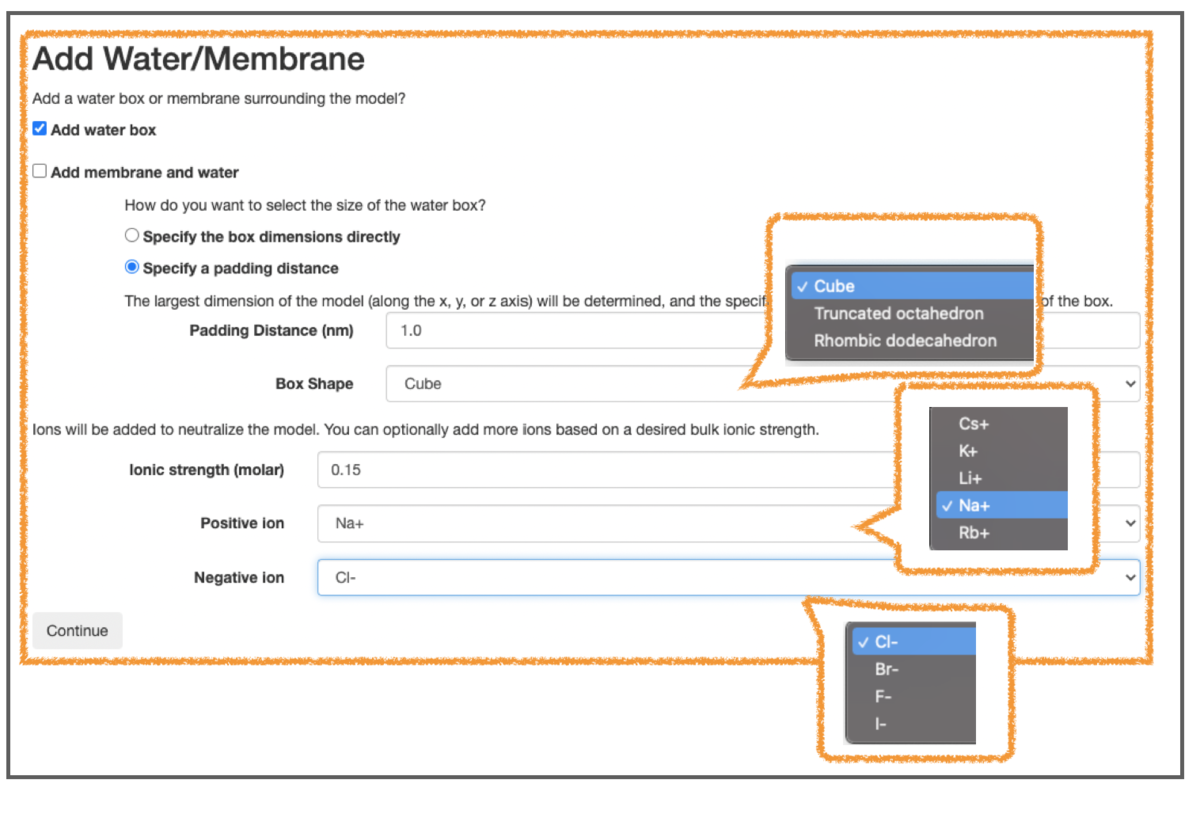The image size is (1200, 814).
Task: Pick Na+ from positive ion list
Action: point(1002,505)
